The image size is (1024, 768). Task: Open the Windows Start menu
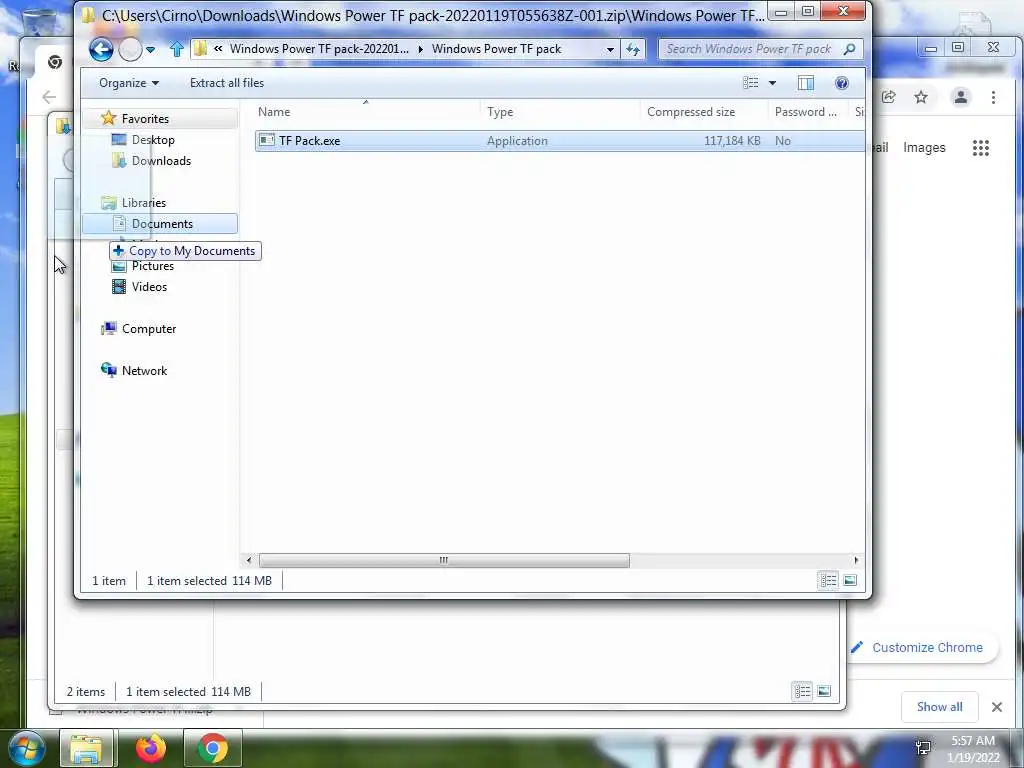click(x=27, y=748)
